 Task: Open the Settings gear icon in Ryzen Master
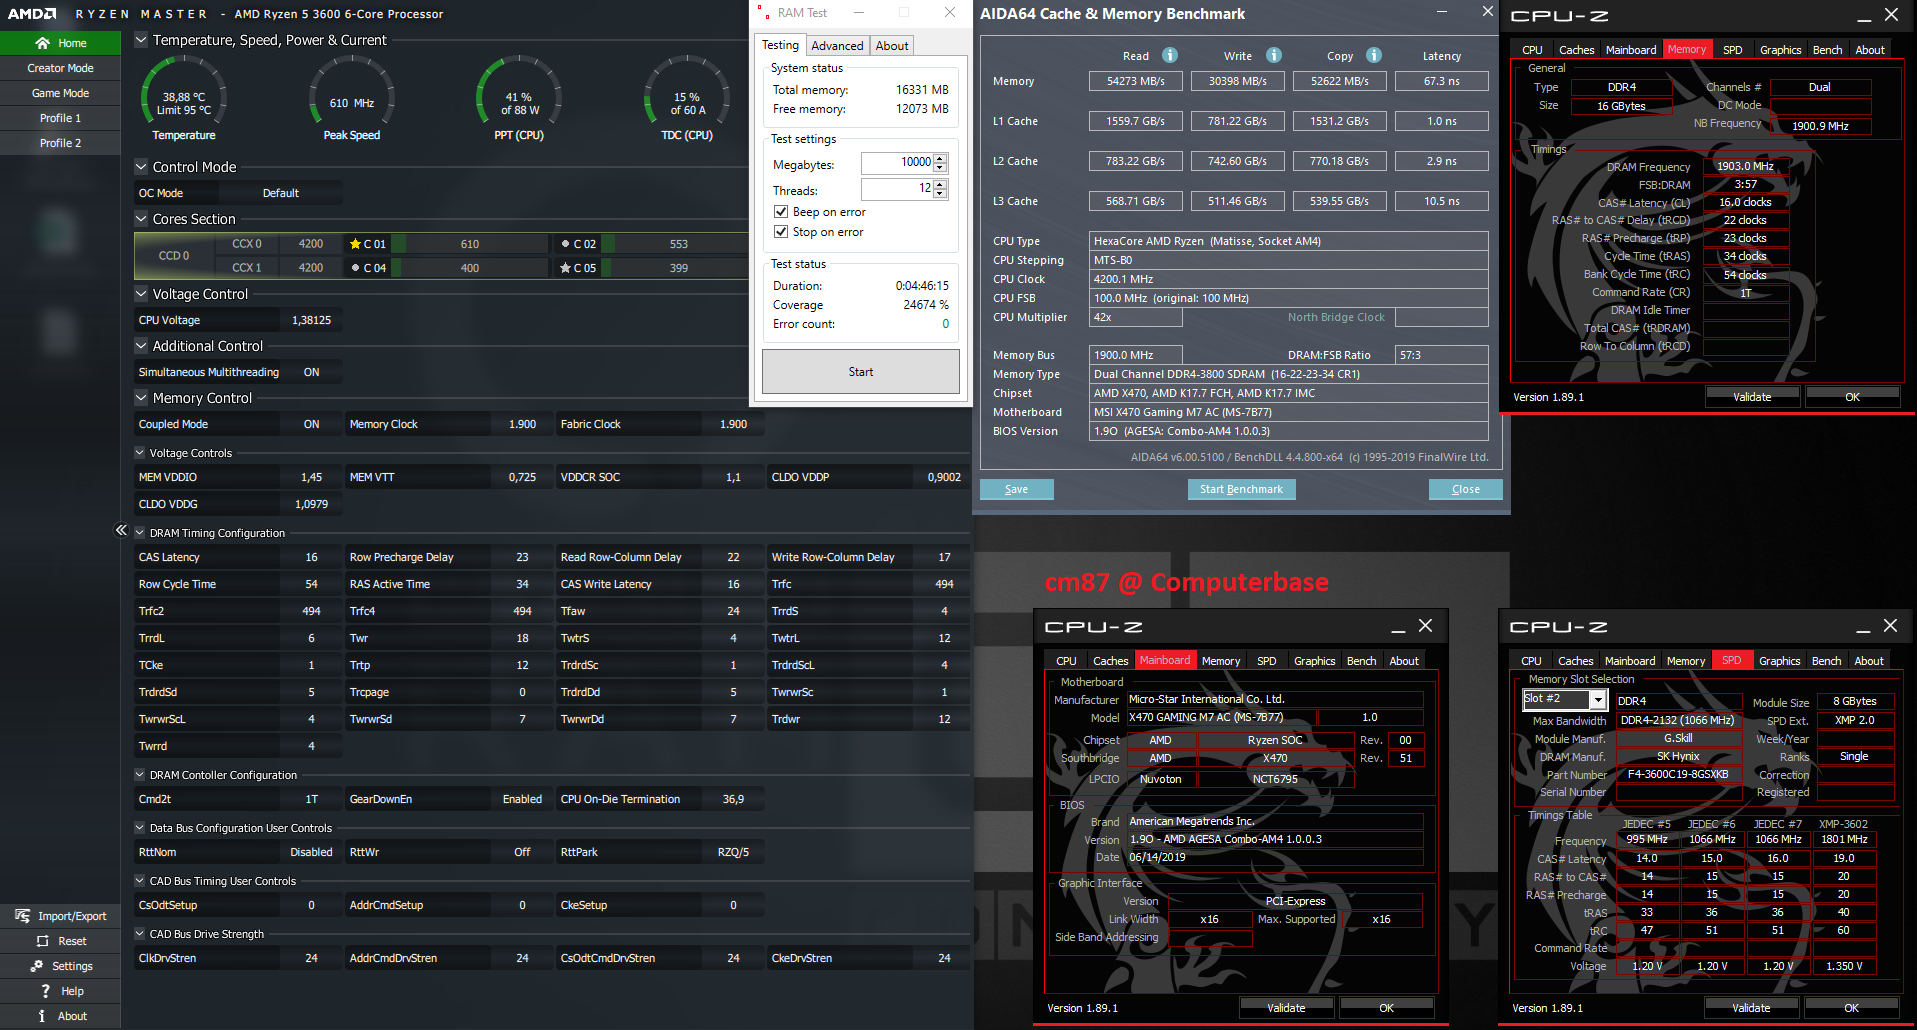pos(36,966)
